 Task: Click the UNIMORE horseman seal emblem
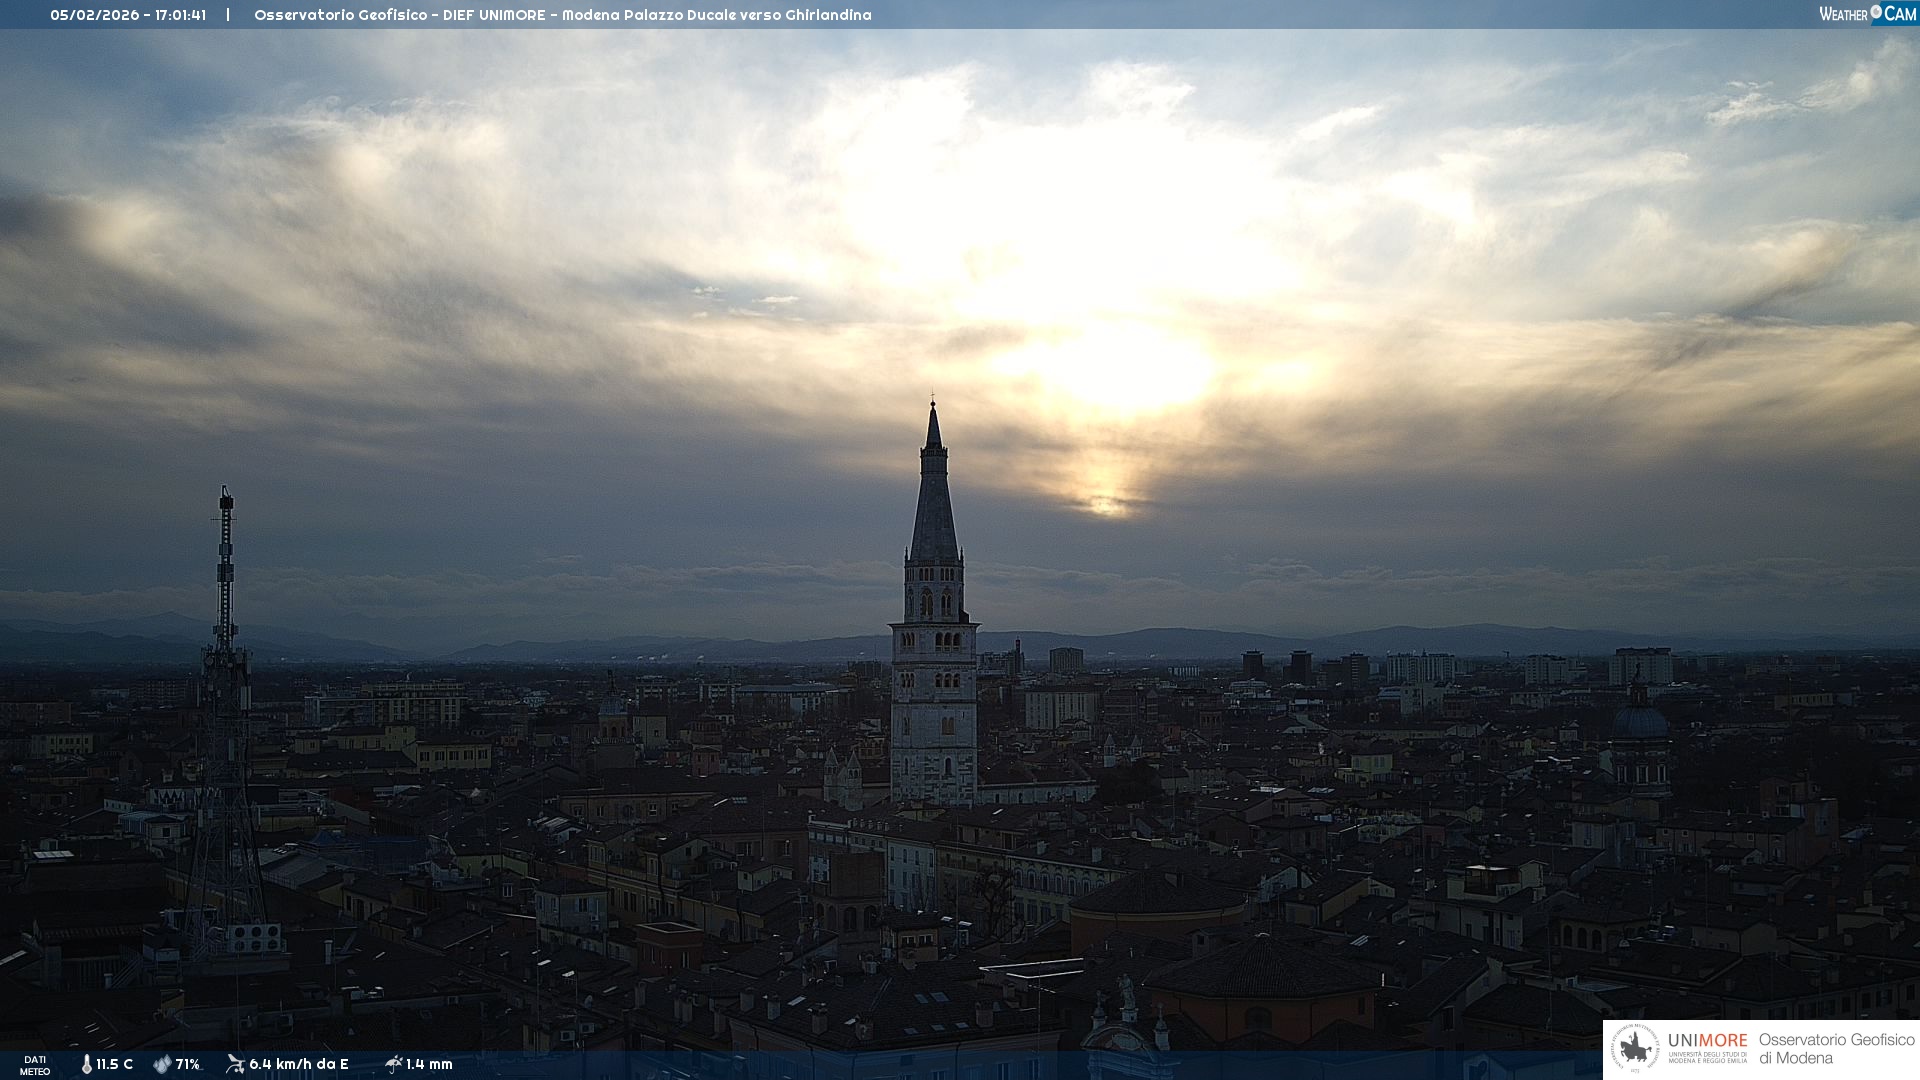1635,1049
